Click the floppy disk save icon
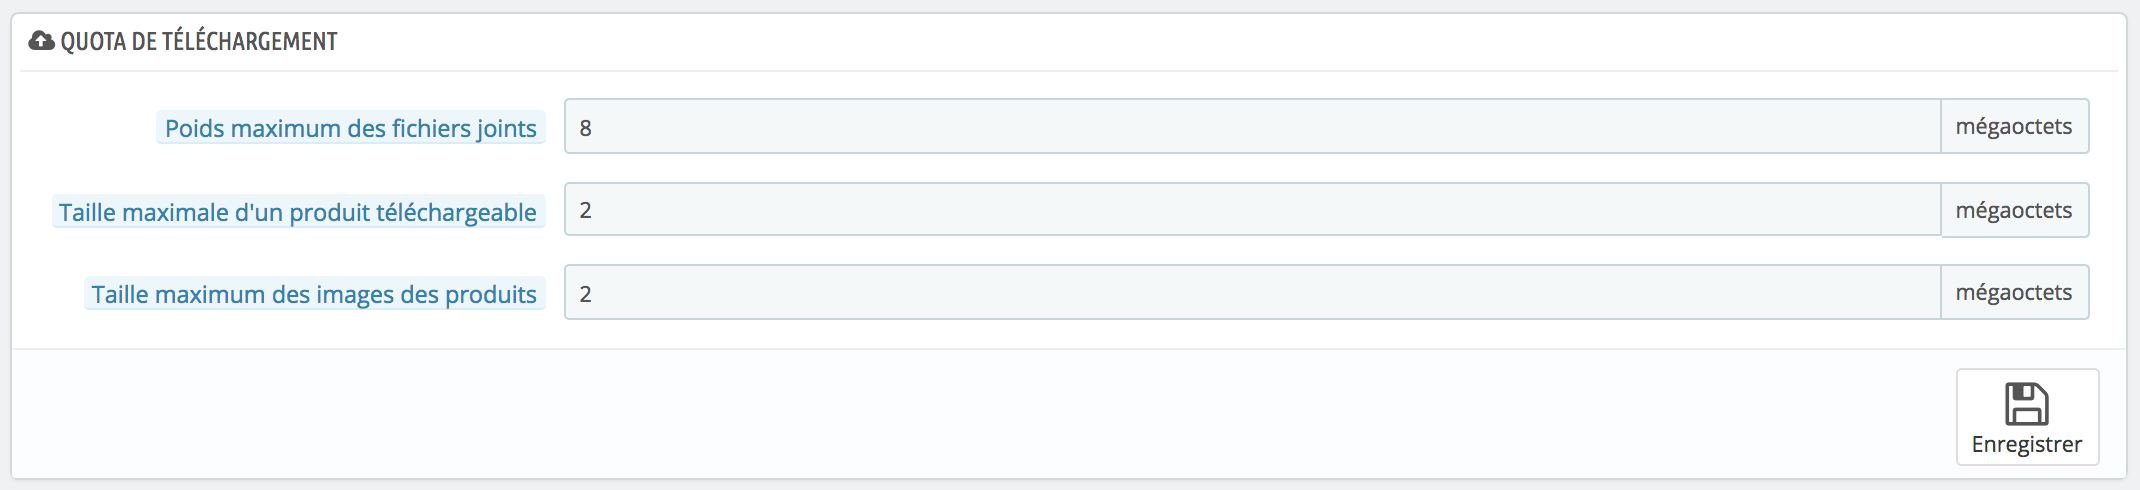 (x=2027, y=404)
